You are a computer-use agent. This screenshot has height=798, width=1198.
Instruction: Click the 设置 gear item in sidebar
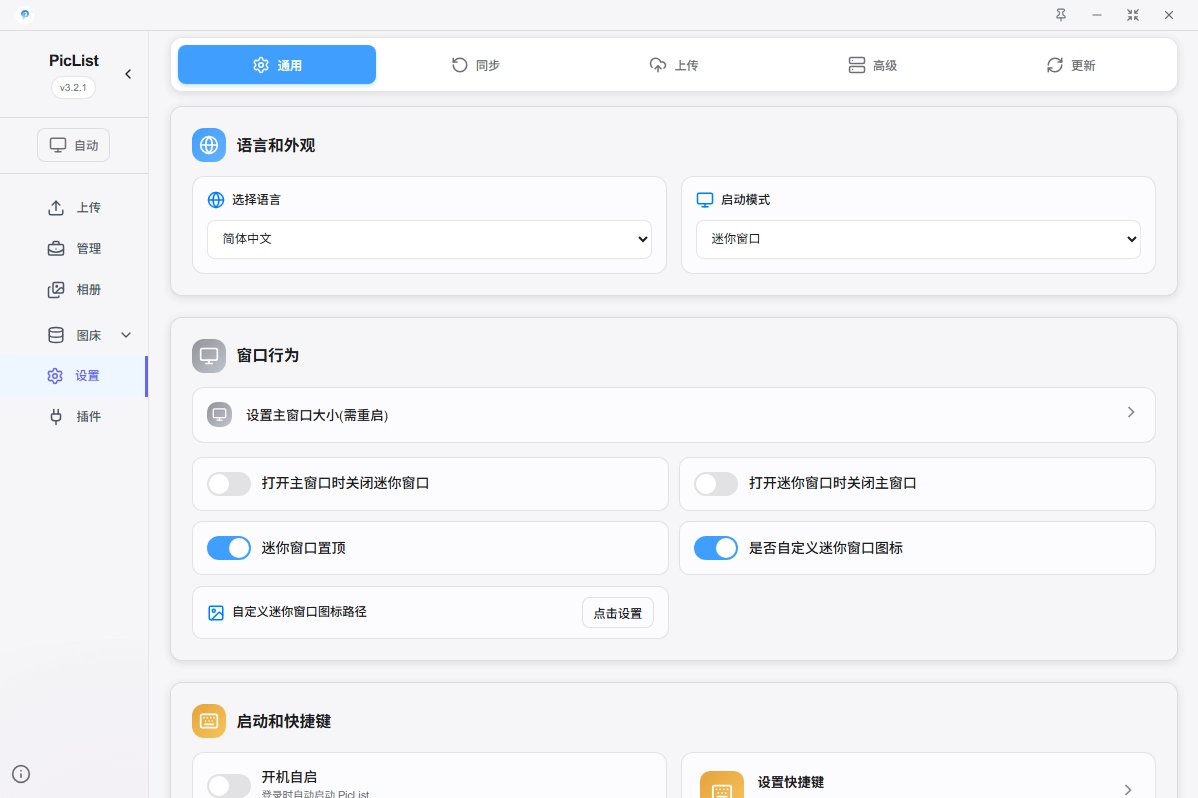click(74, 376)
